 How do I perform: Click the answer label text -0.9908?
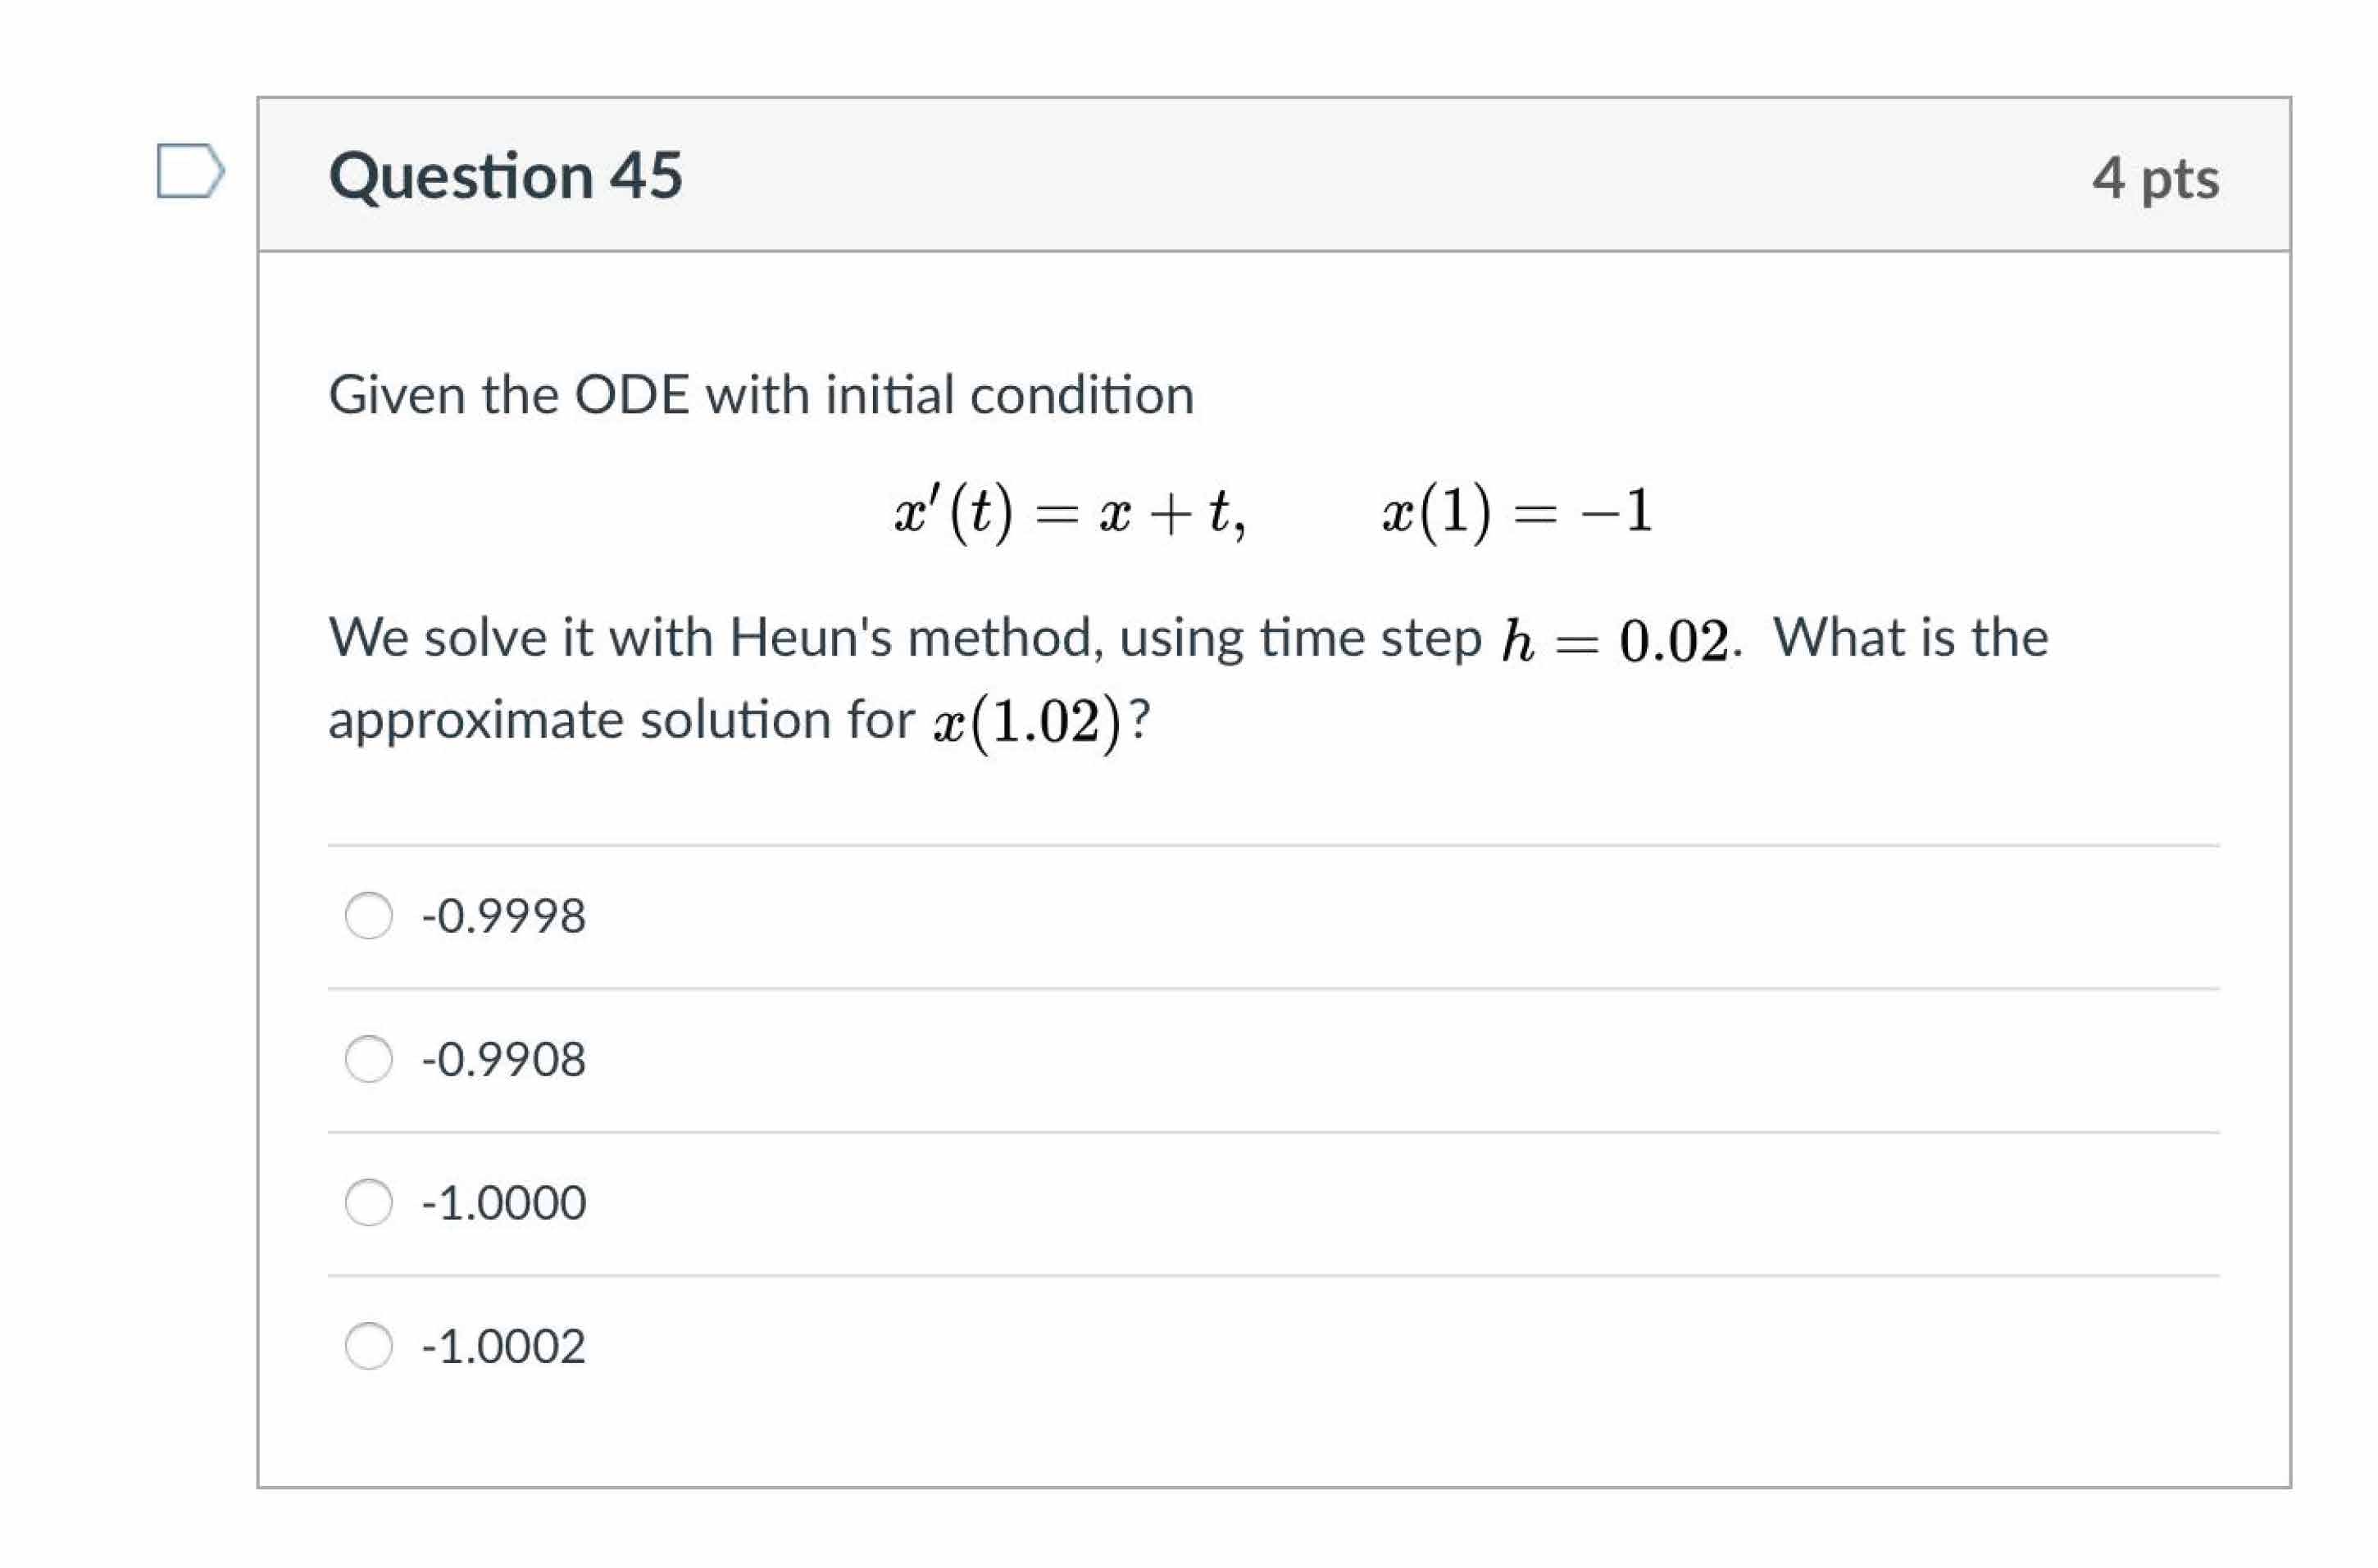click(503, 1059)
